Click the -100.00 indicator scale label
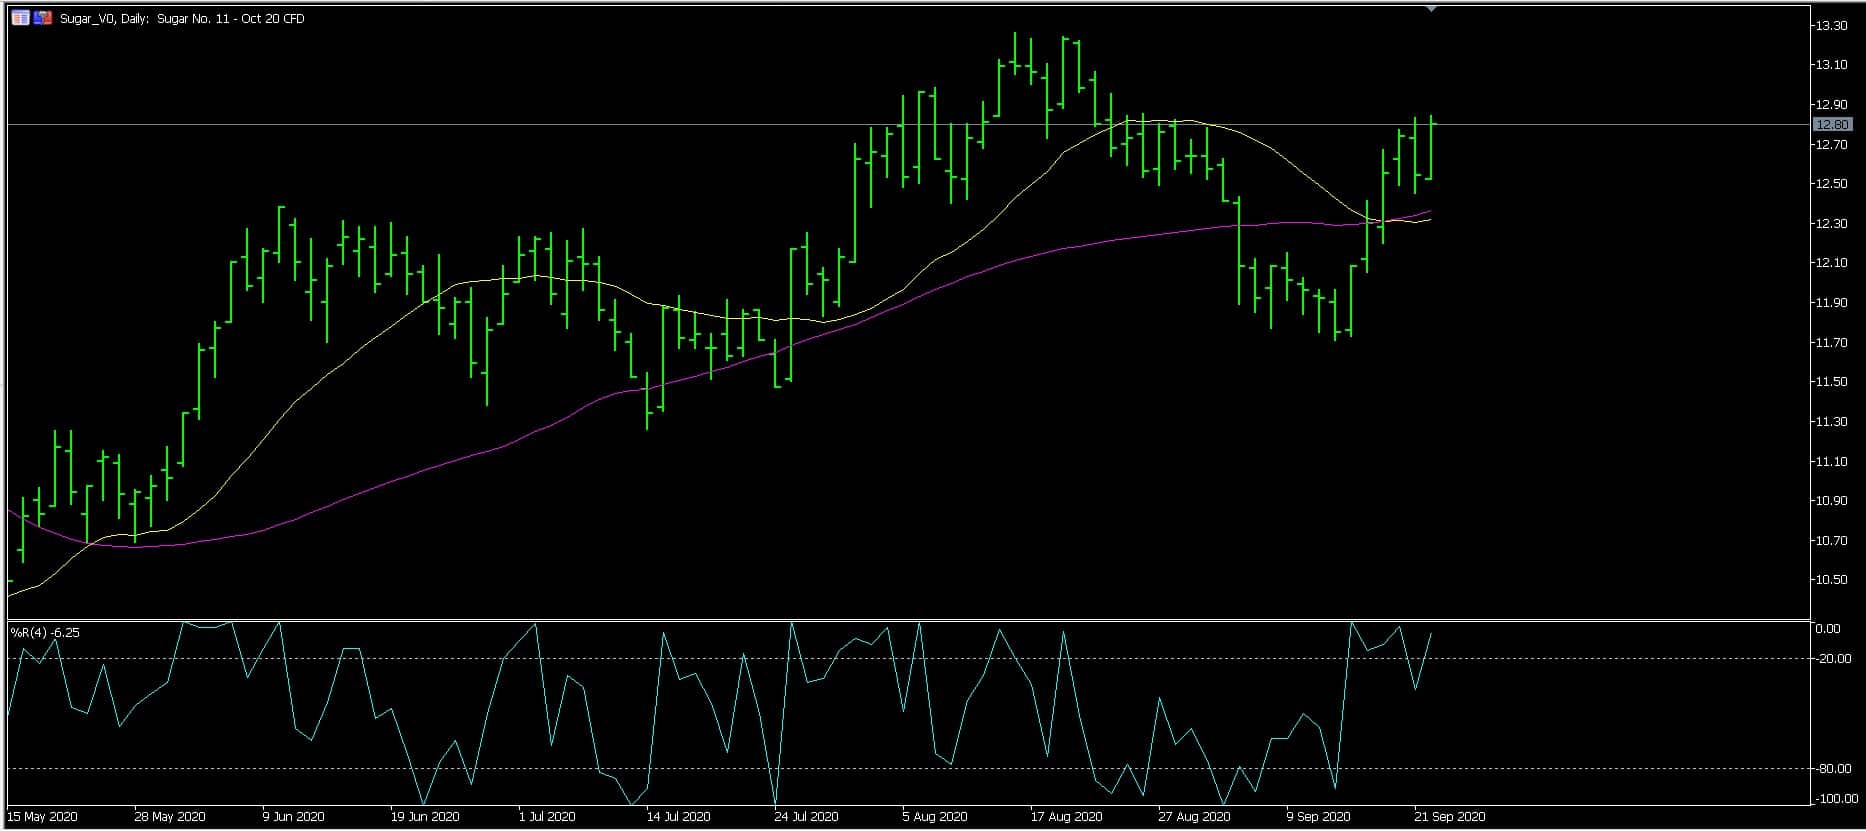1866x831 pixels. point(1836,799)
